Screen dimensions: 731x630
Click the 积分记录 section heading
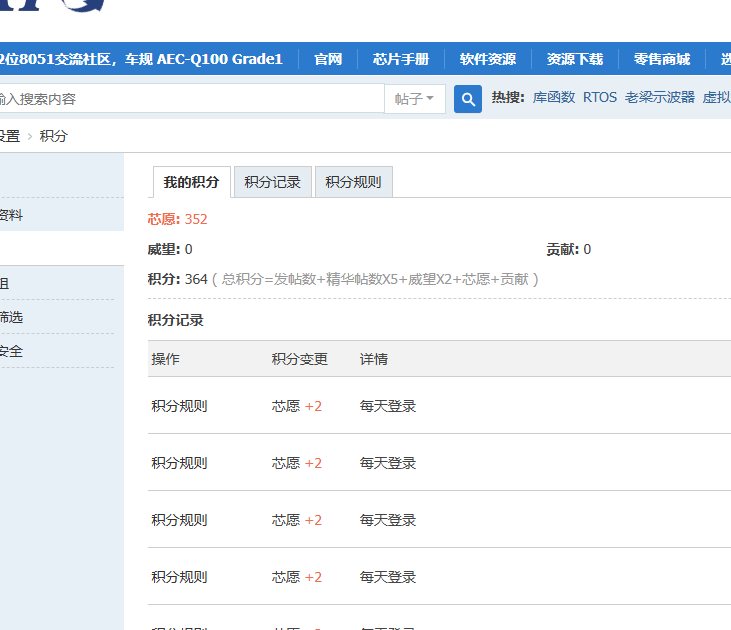pyautogui.click(x=176, y=320)
